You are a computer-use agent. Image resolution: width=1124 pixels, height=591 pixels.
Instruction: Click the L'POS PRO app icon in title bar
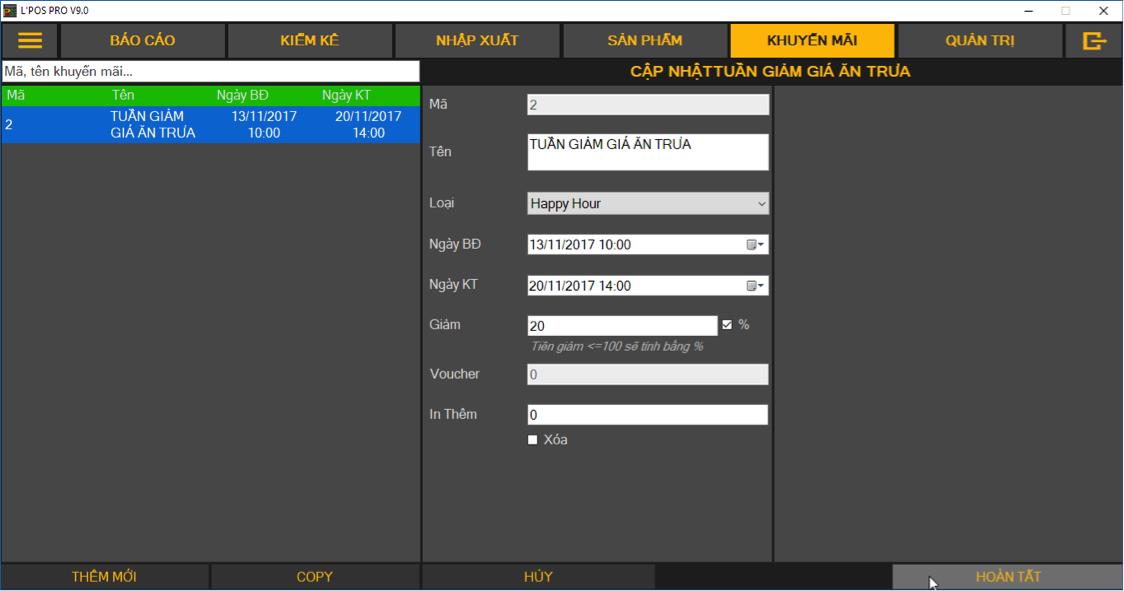(9, 10)
